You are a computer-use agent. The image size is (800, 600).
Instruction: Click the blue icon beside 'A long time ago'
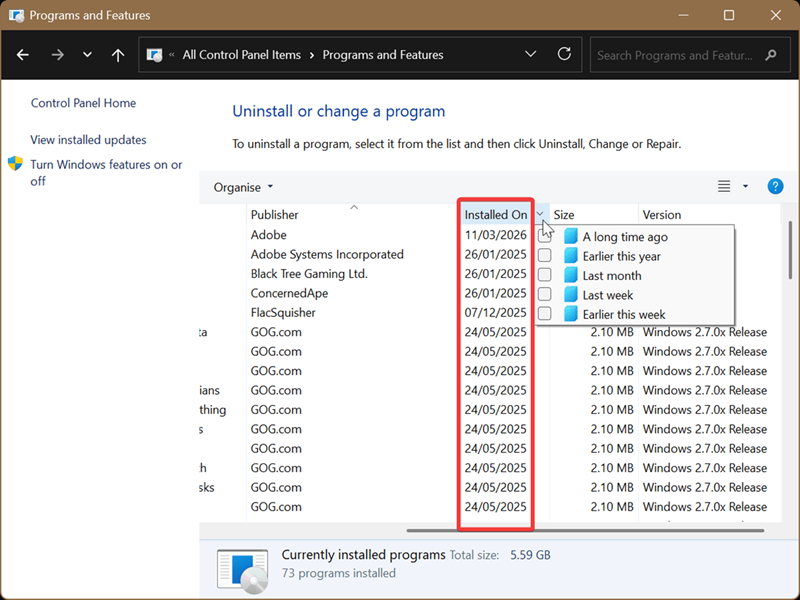tap(570, 236)
